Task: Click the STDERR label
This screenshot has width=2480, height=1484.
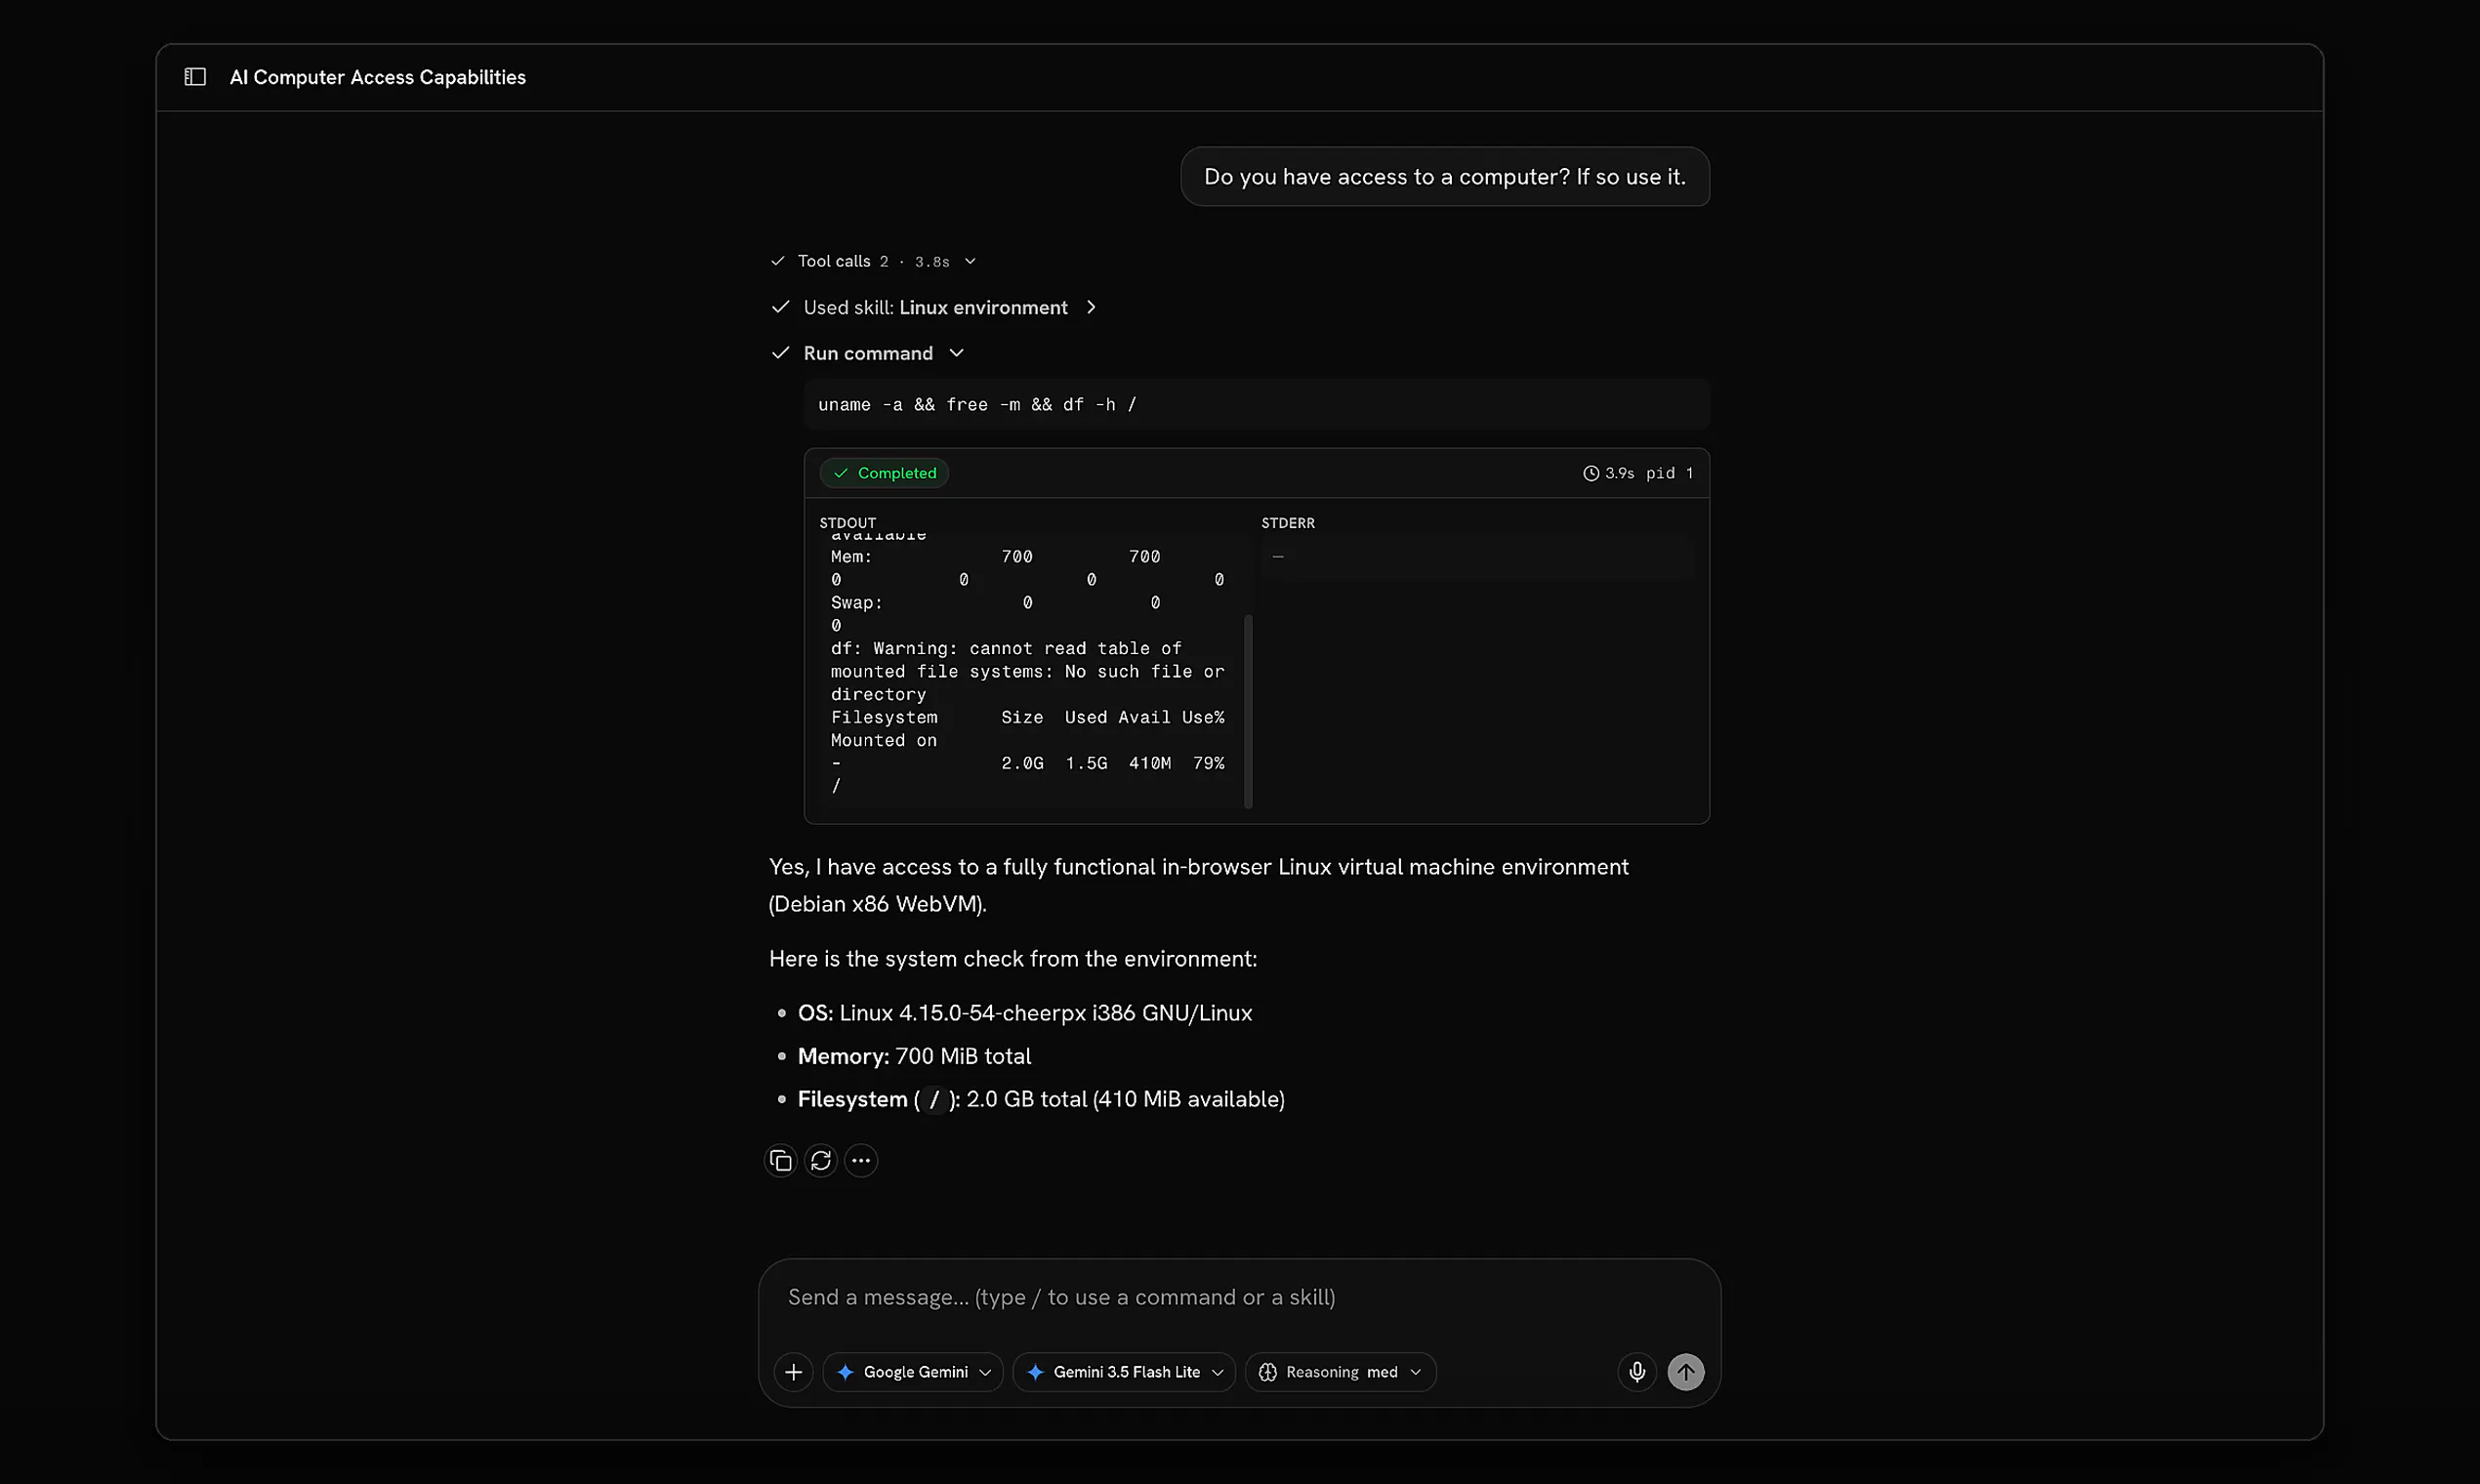Action: click(x=1287, y=523)
